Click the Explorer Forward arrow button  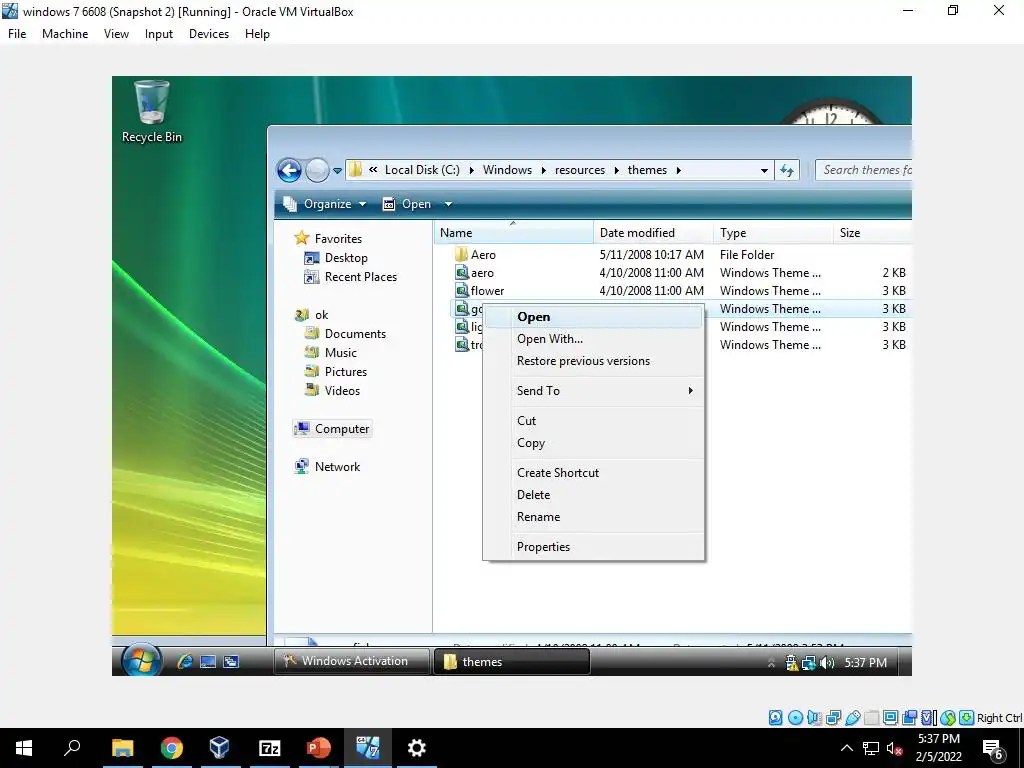click(317, 170)
